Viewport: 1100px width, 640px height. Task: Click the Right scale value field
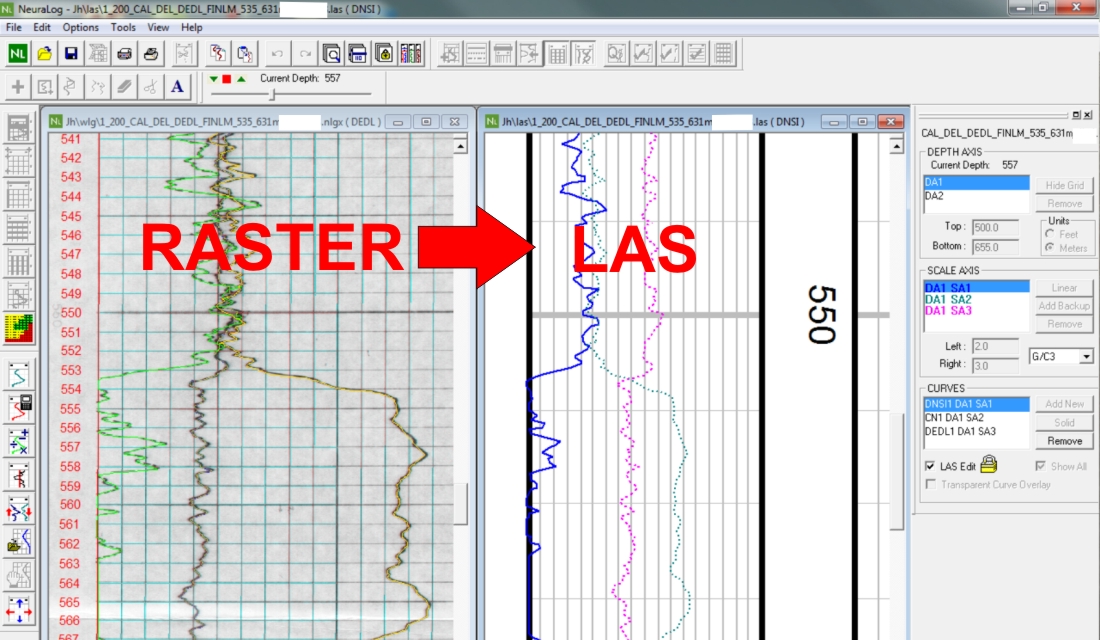[x=995, y=366]
